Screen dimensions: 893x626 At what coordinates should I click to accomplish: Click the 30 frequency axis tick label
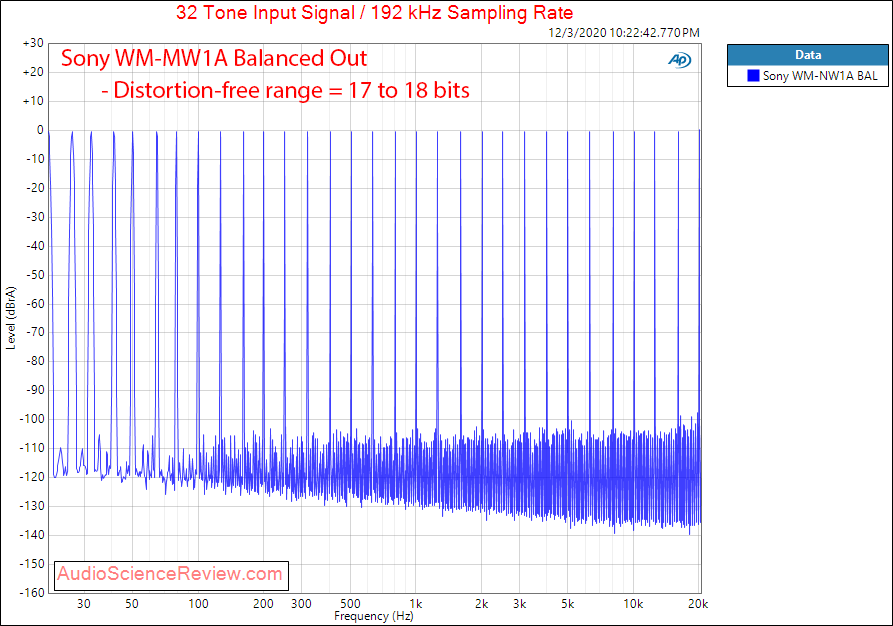tap(84, 604)
